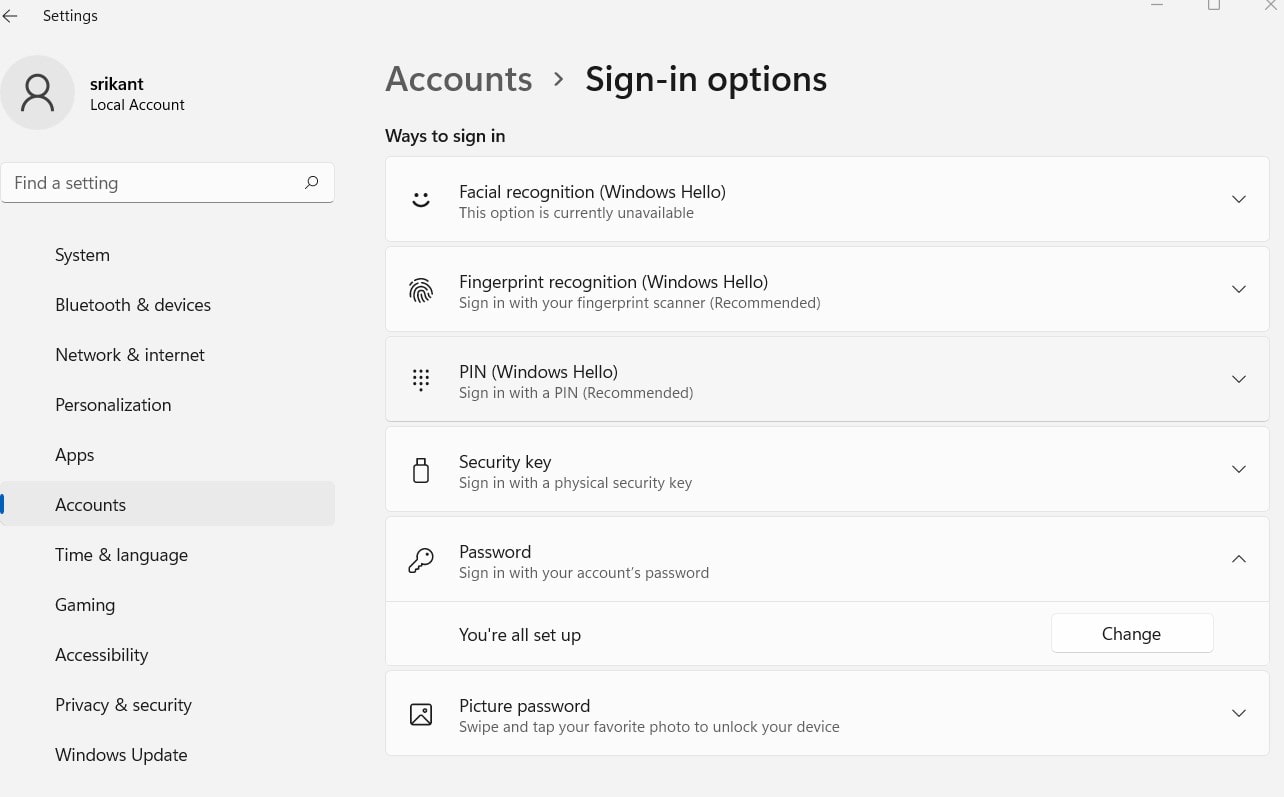The image size is (1284, 797).
Task: Open Privacy & security settings
Action: [168, 705]
